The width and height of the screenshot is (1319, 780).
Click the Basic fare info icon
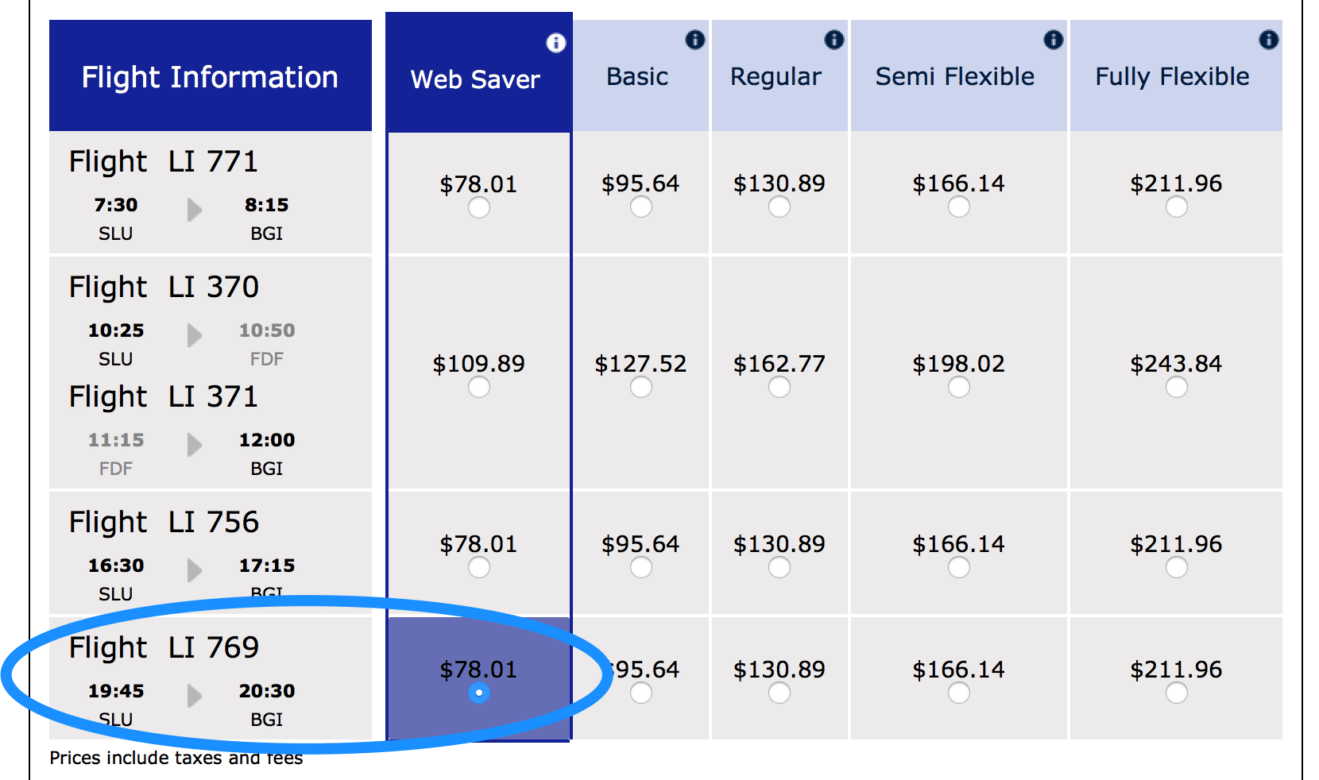point(695,40)
